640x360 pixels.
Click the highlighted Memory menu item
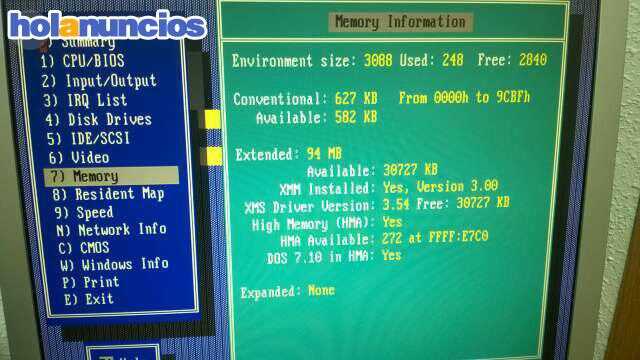coord(111,176)
